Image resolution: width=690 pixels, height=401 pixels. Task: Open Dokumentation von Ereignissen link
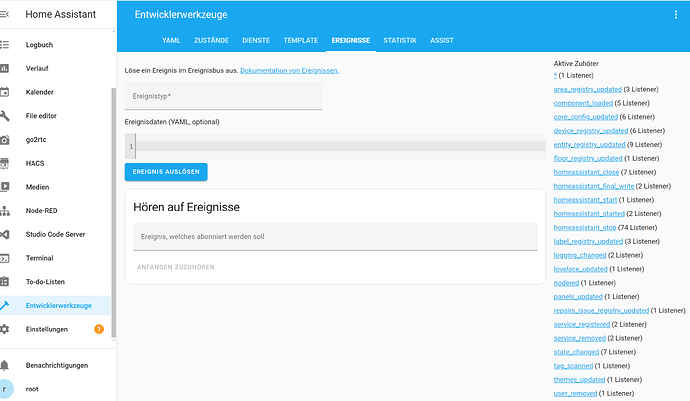289,70
